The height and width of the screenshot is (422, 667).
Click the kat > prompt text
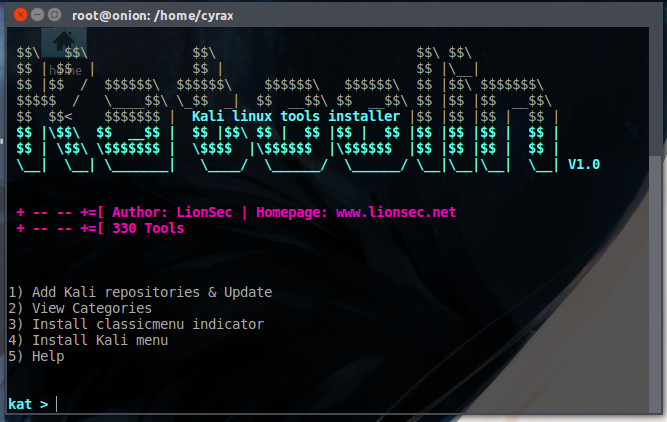pyautogui.click(x=27, y=404)
